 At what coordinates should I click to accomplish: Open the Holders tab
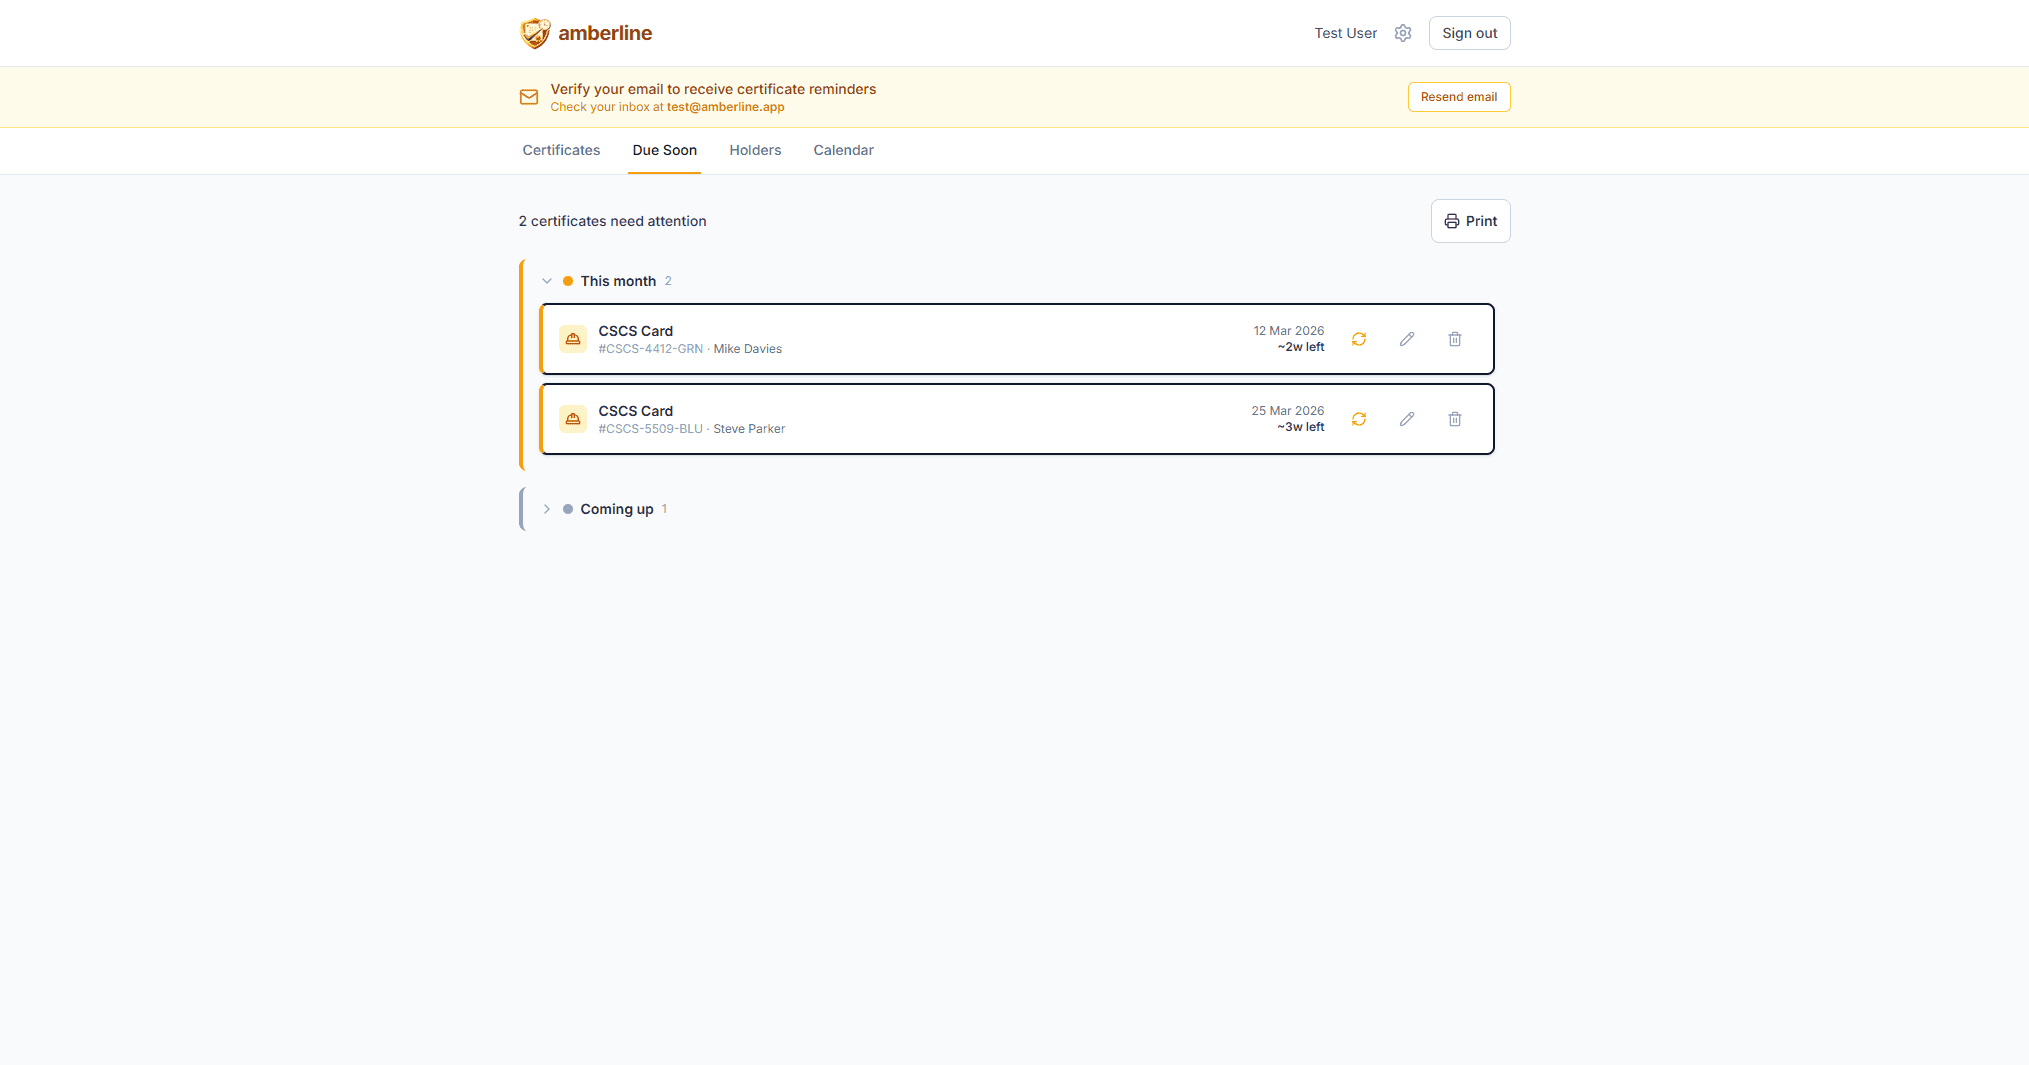(755, 150)
